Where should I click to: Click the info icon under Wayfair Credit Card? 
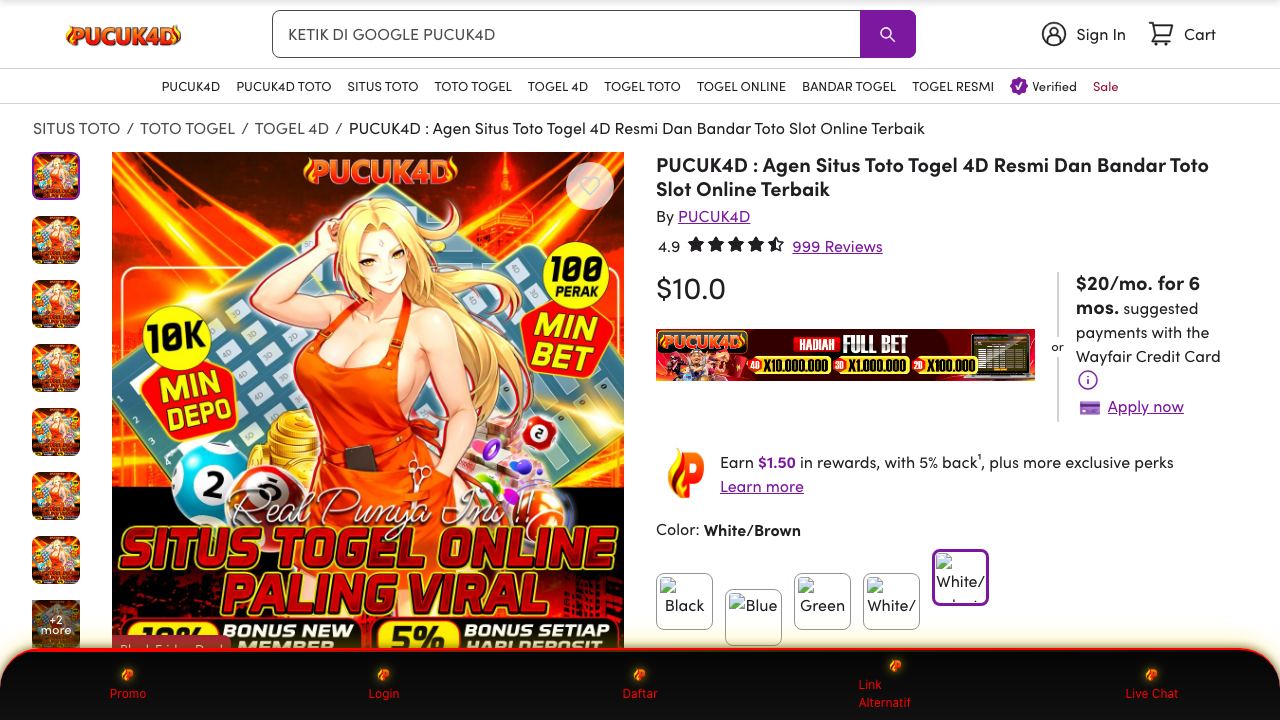point(1087,380)
